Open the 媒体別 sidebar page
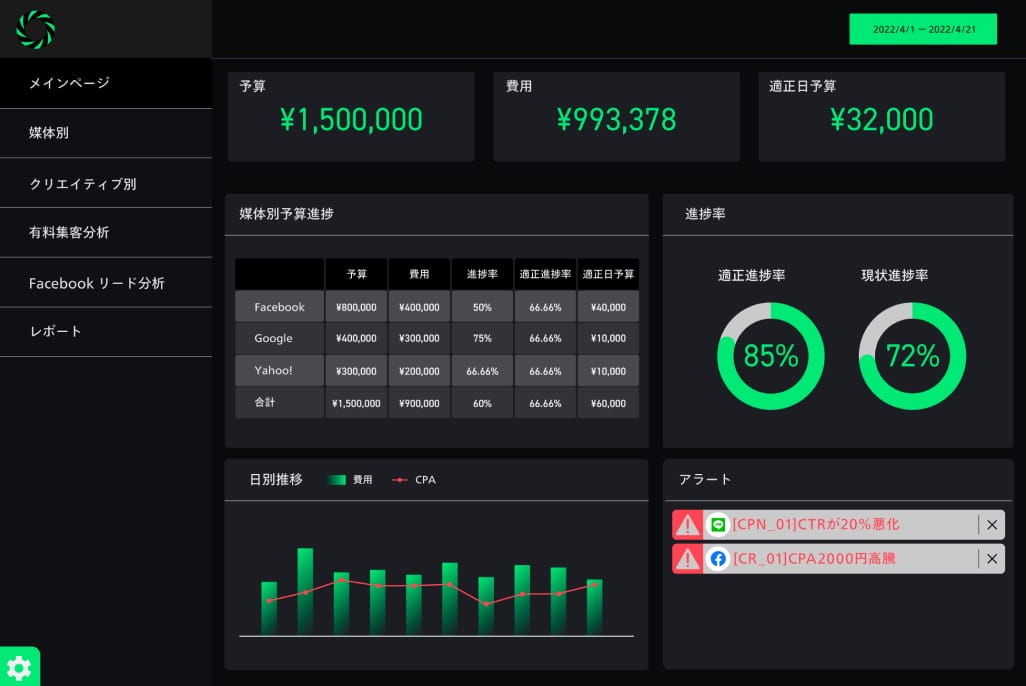This screenshot has height=686, width=1026. pyautogui.click(x=105, y=133)
